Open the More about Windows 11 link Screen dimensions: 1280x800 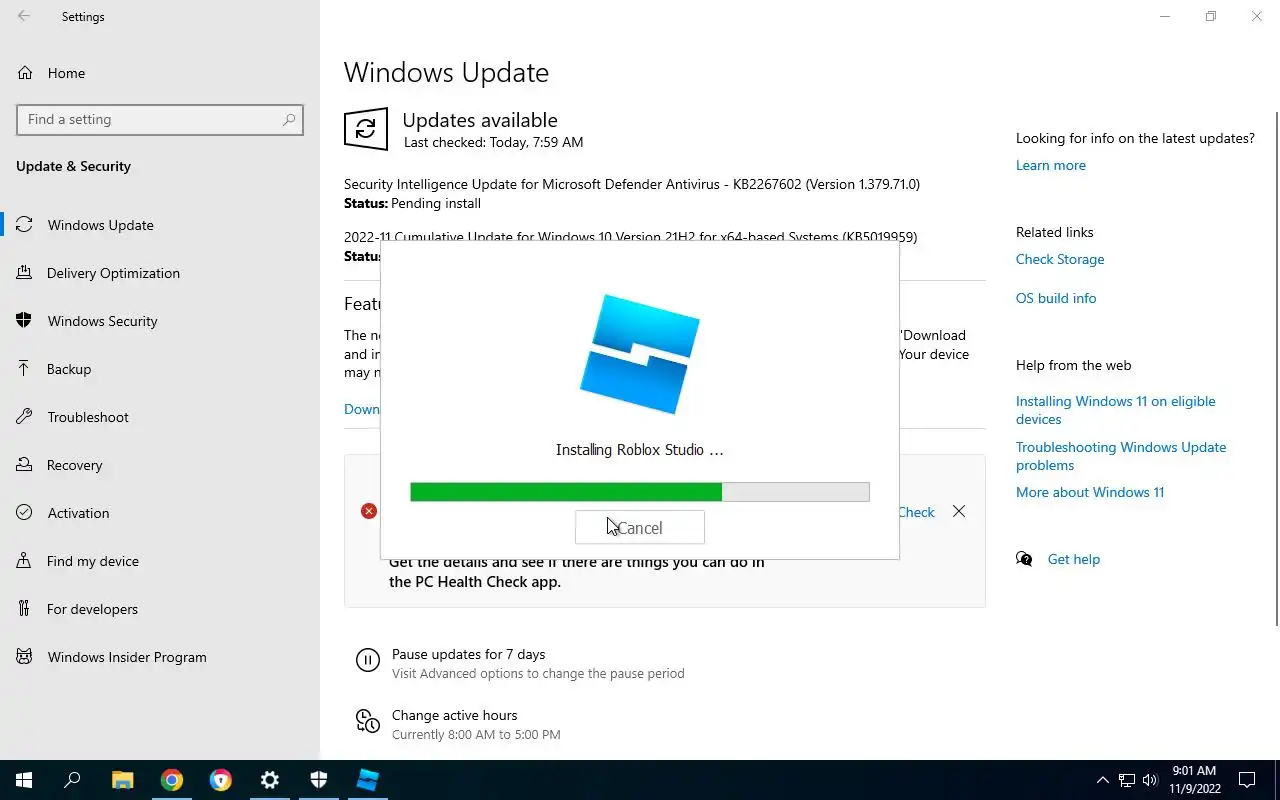[1090, 492]
